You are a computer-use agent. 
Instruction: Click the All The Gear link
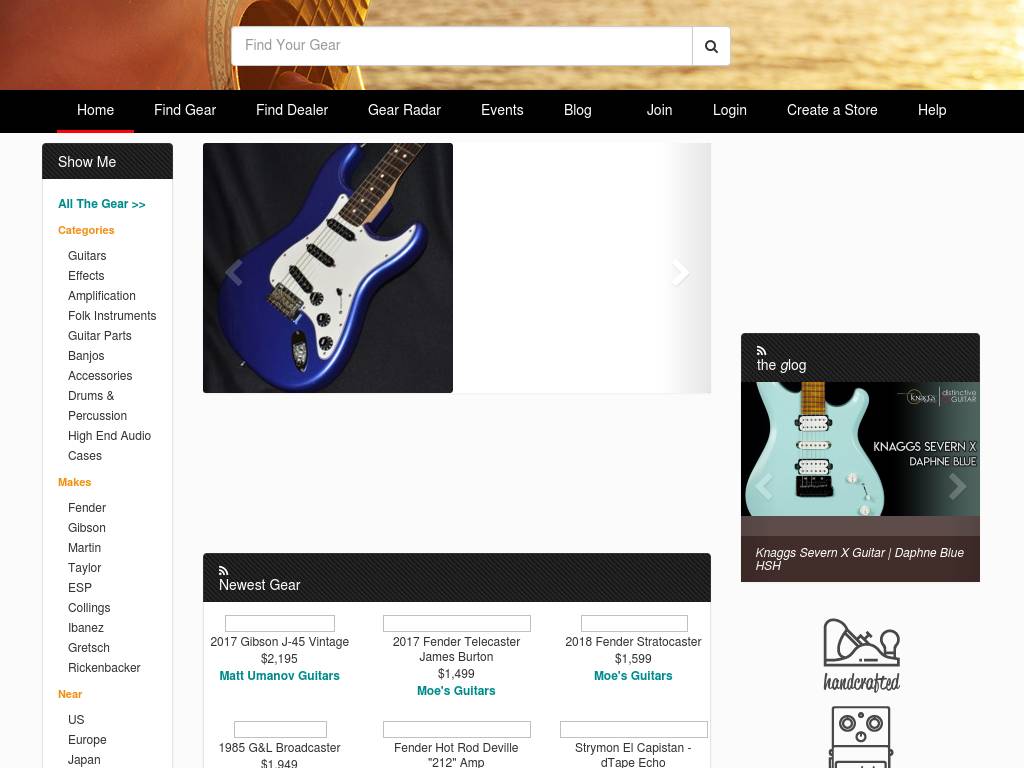point(102,204)
